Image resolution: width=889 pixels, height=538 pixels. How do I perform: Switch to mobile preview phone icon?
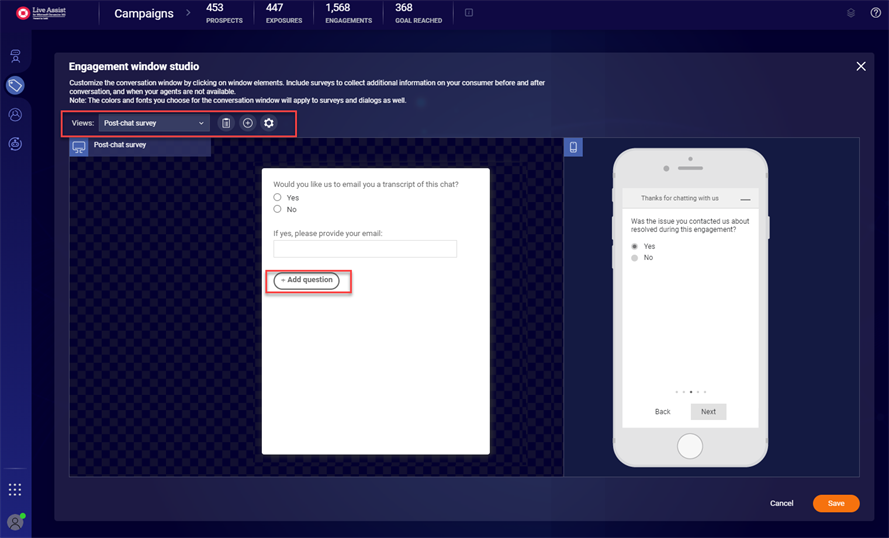tap(573, 147)
